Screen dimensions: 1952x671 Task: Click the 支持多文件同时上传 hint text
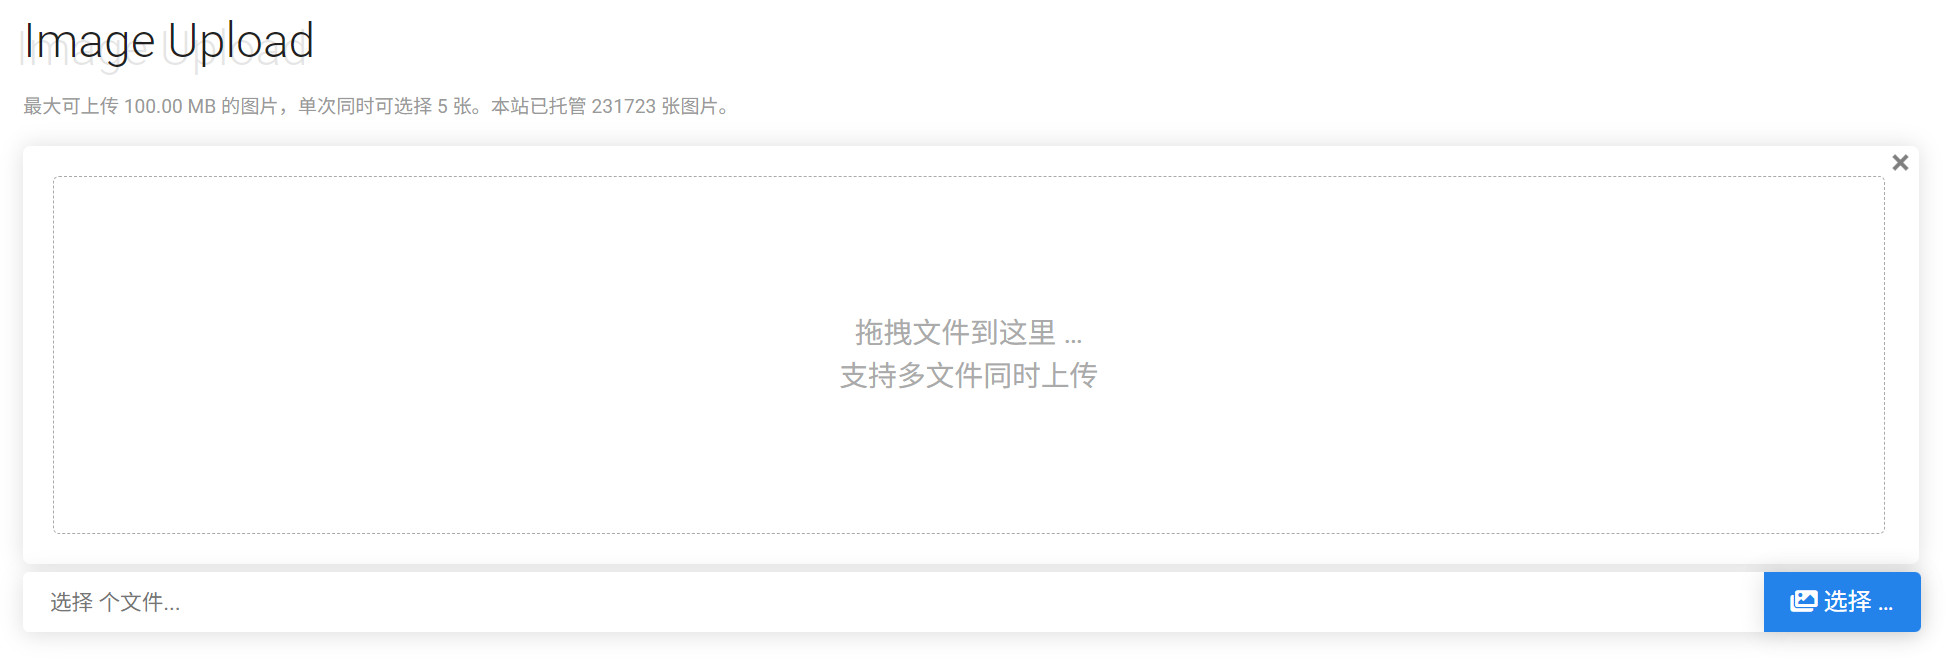[968, 376]
